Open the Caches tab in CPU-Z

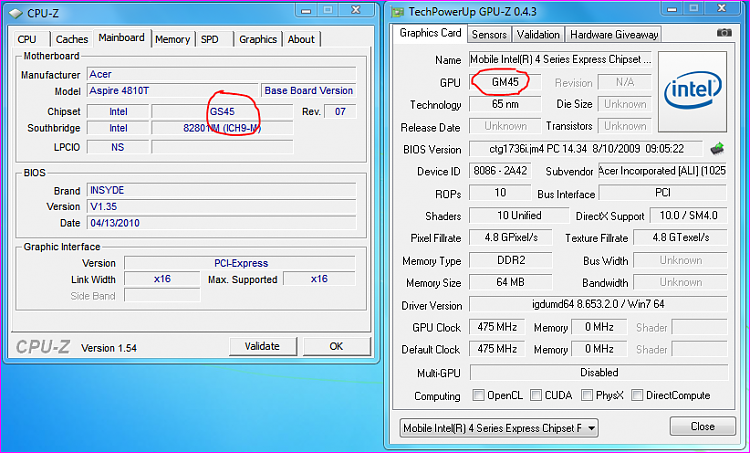(x=72, y=39)
